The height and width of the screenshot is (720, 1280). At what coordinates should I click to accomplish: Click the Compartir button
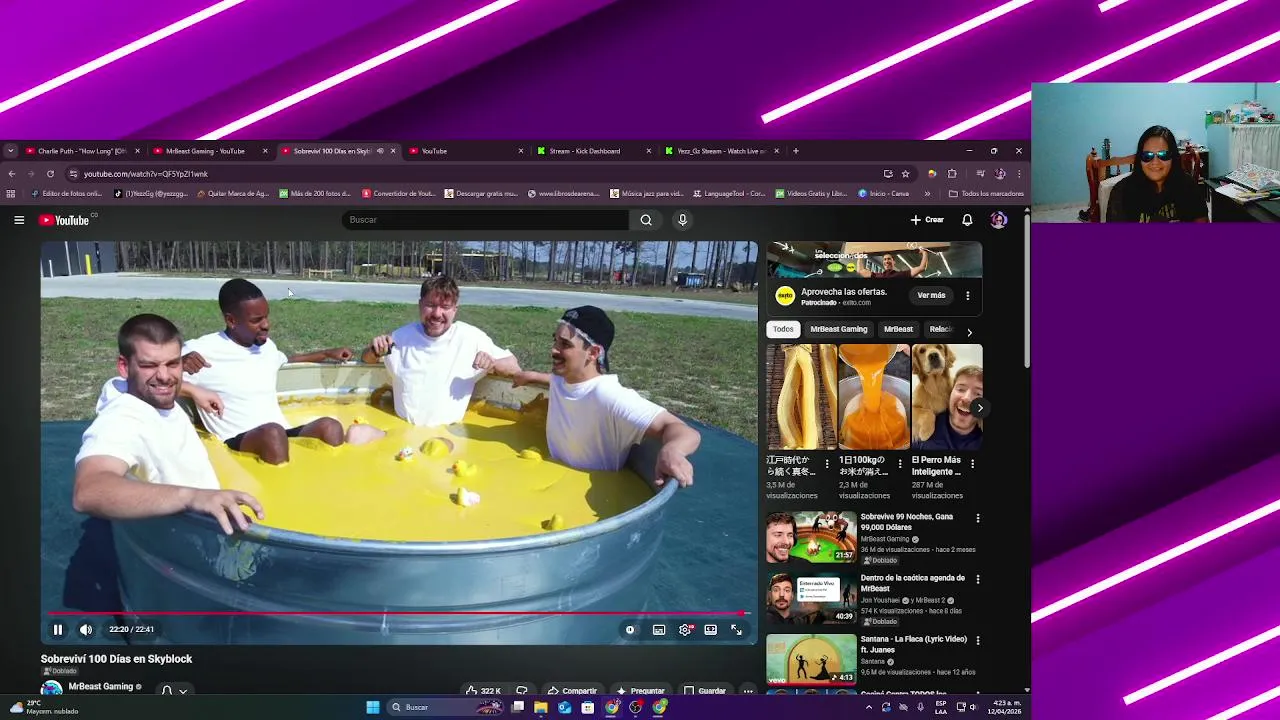572,690
